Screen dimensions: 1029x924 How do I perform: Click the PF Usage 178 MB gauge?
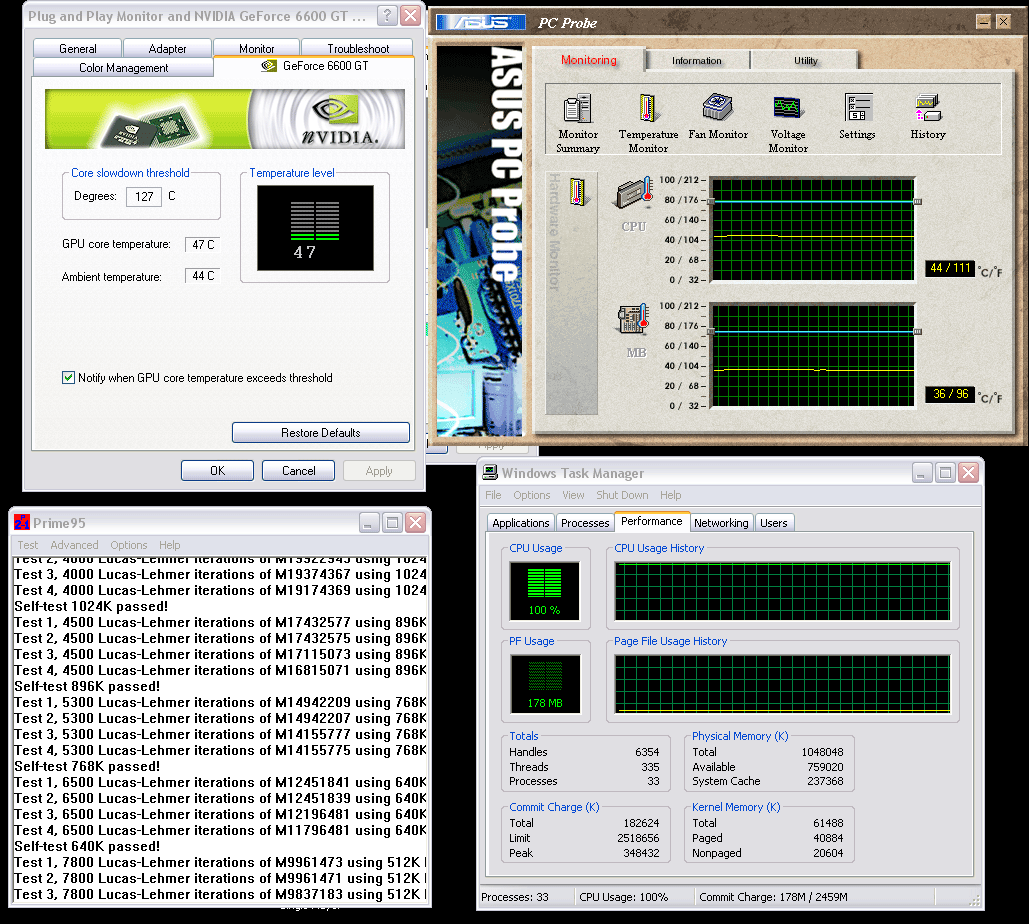pos(545,684)
